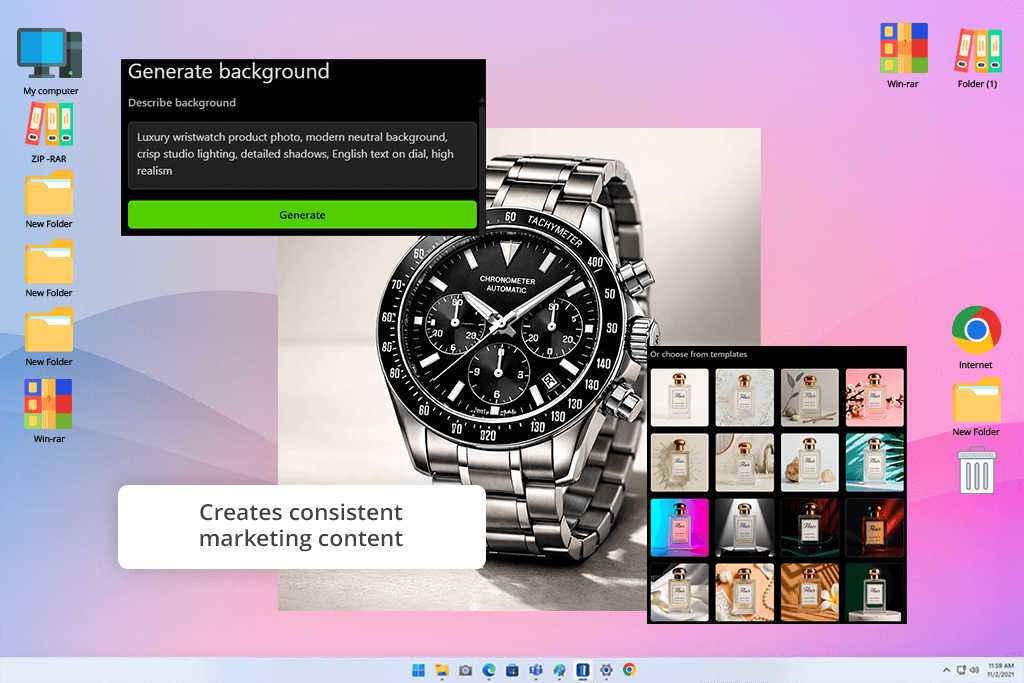Choose the spotlight beam perfume template
The height and width of the screenshot is (683, 1024).
point(744,527)
